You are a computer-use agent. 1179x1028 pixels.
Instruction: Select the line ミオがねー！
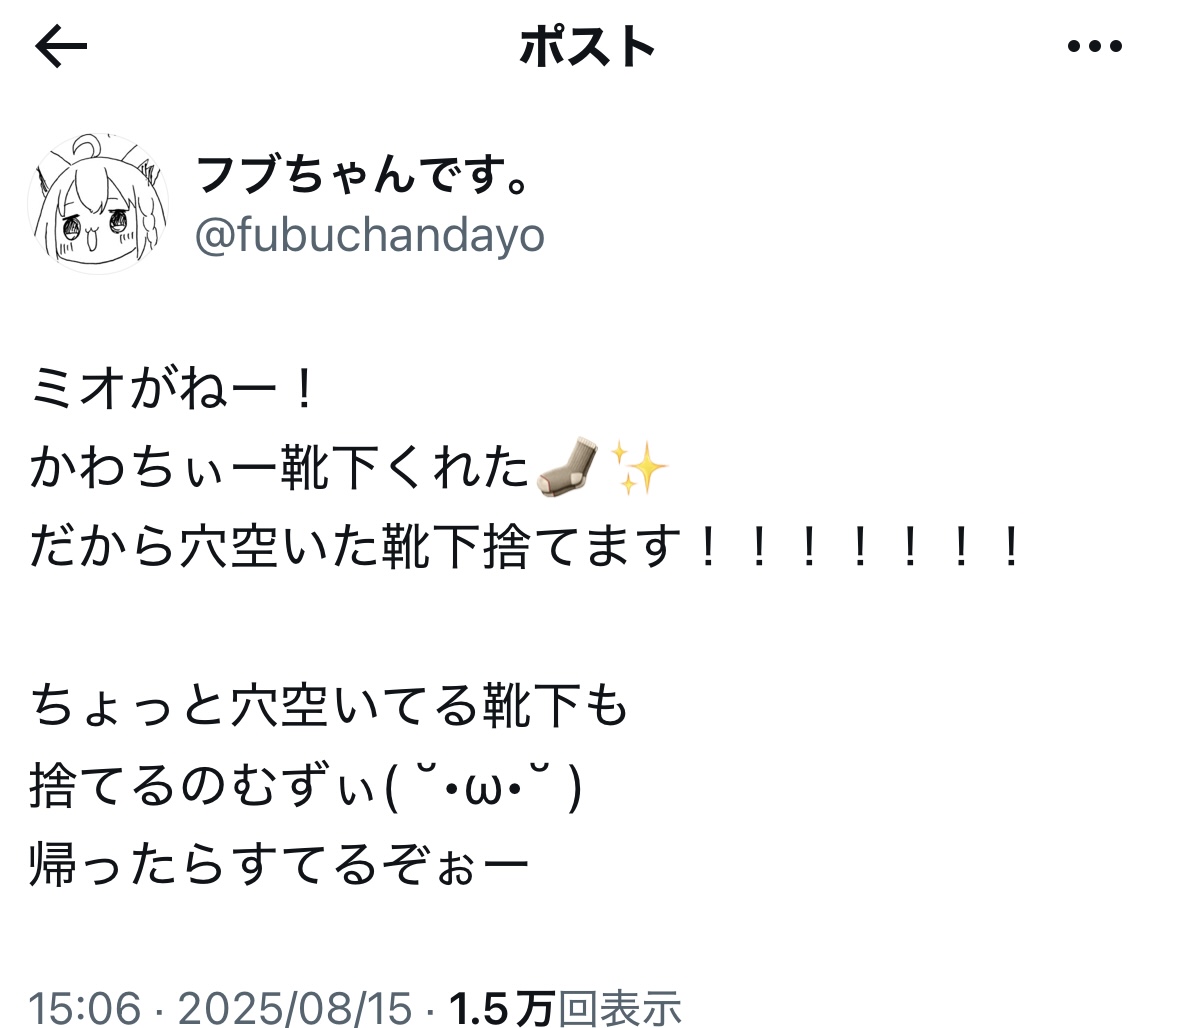pyautogui.click(x=172, y=390)
